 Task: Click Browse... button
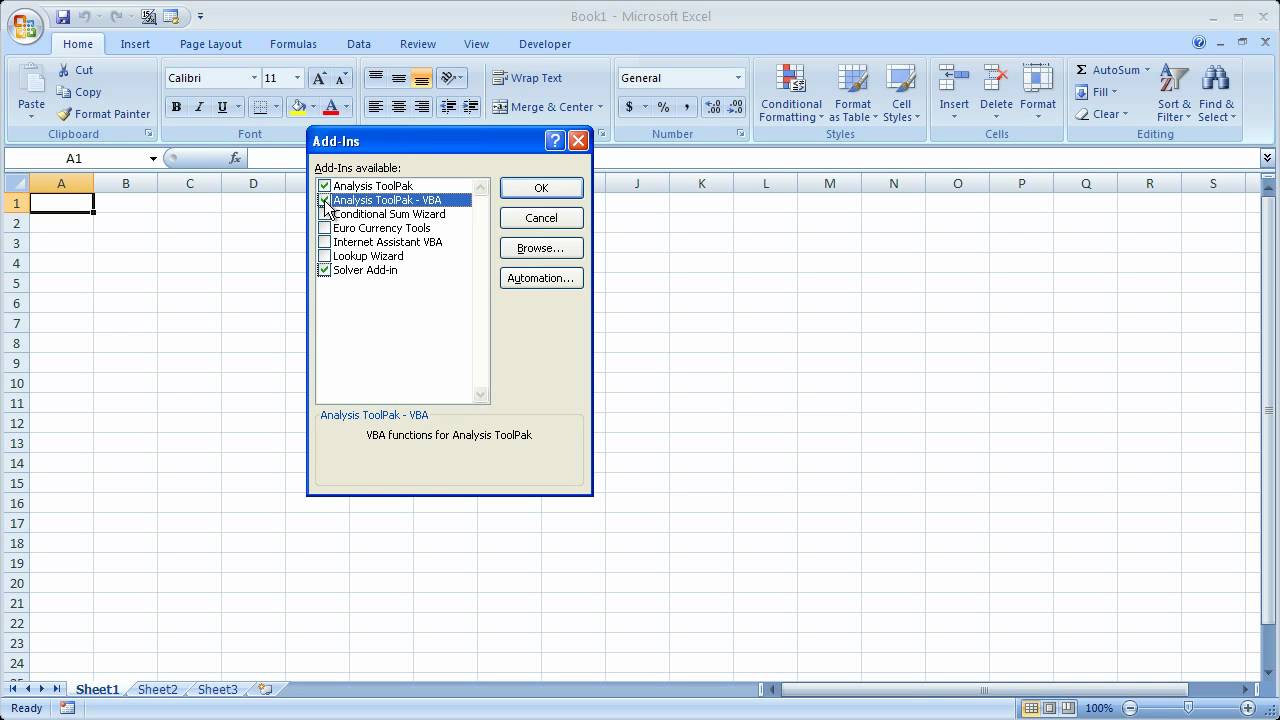(541, 248)
